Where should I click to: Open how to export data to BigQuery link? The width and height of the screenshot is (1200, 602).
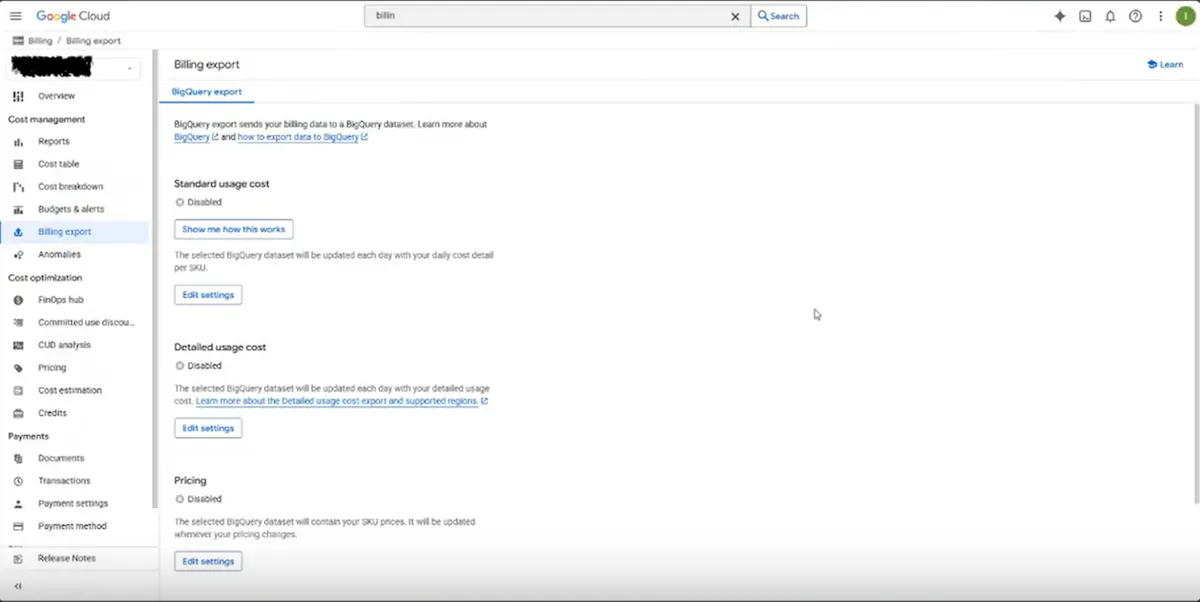coord(303,137)
